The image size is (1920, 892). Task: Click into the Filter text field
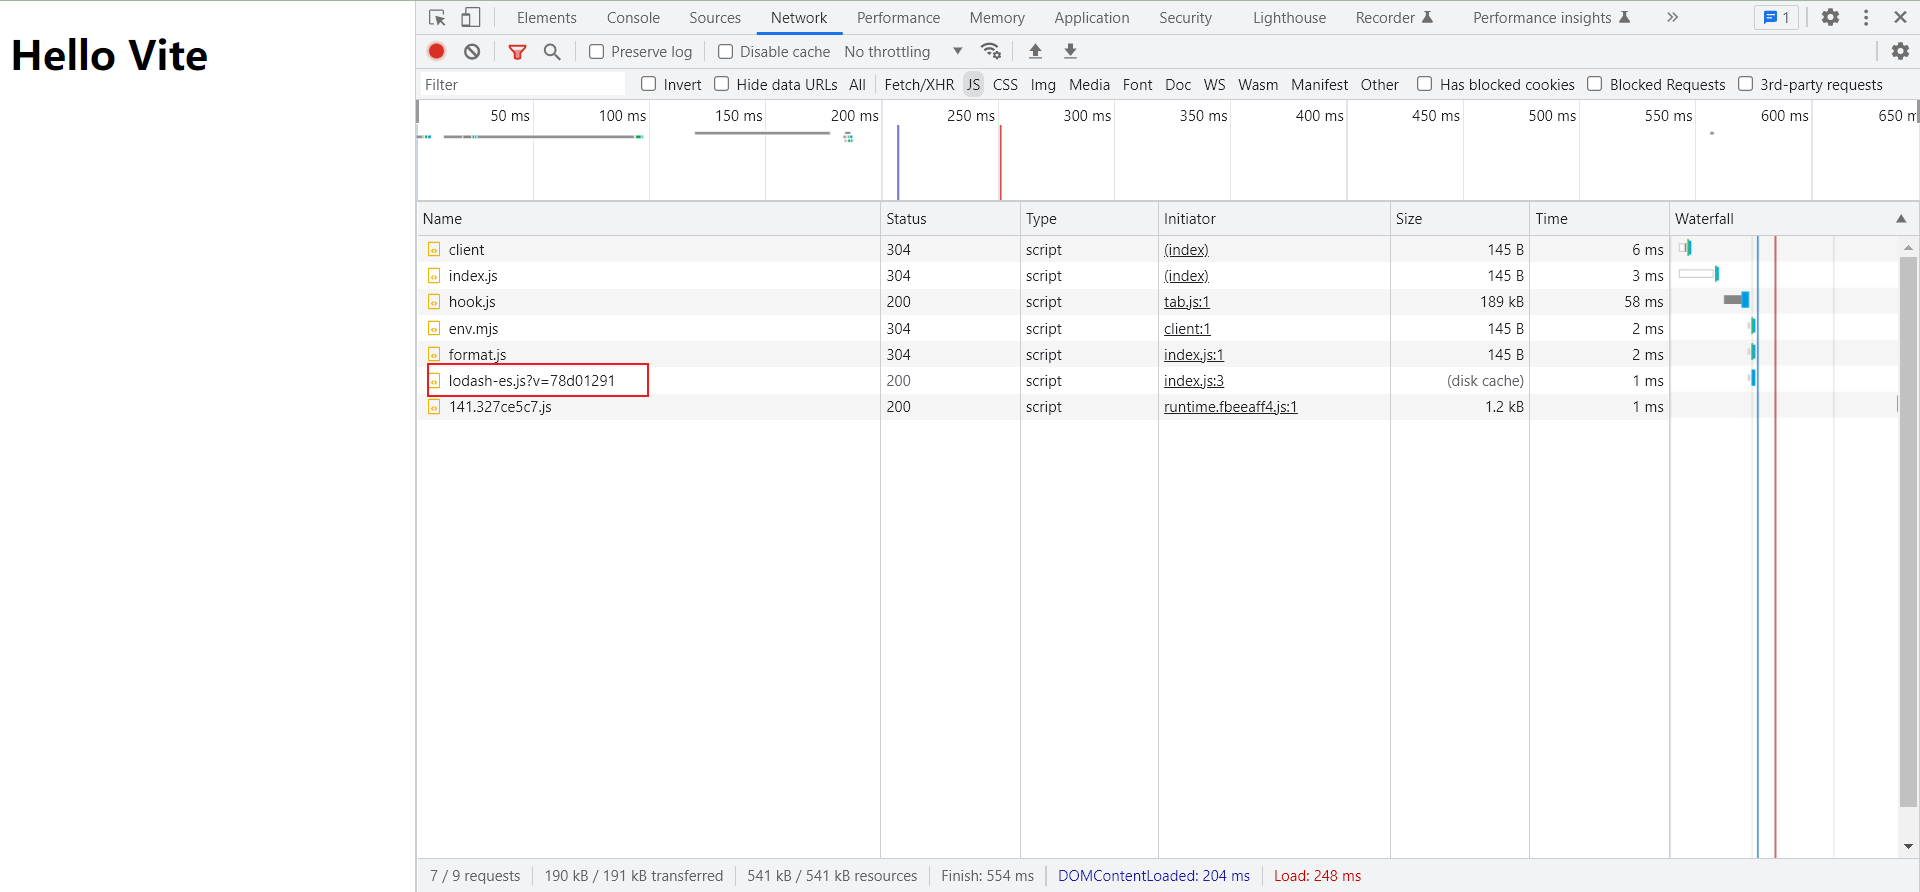tap(522, 85)
